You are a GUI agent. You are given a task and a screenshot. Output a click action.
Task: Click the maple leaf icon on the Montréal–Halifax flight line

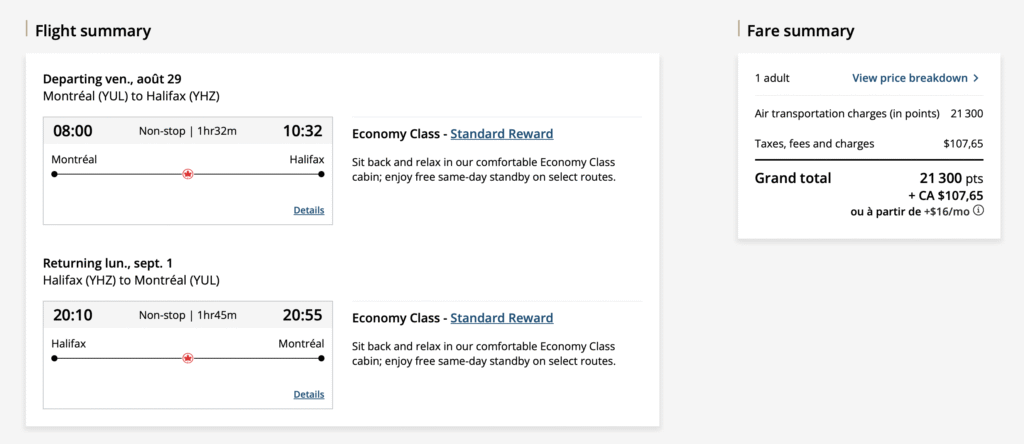(x=187, y=174)
